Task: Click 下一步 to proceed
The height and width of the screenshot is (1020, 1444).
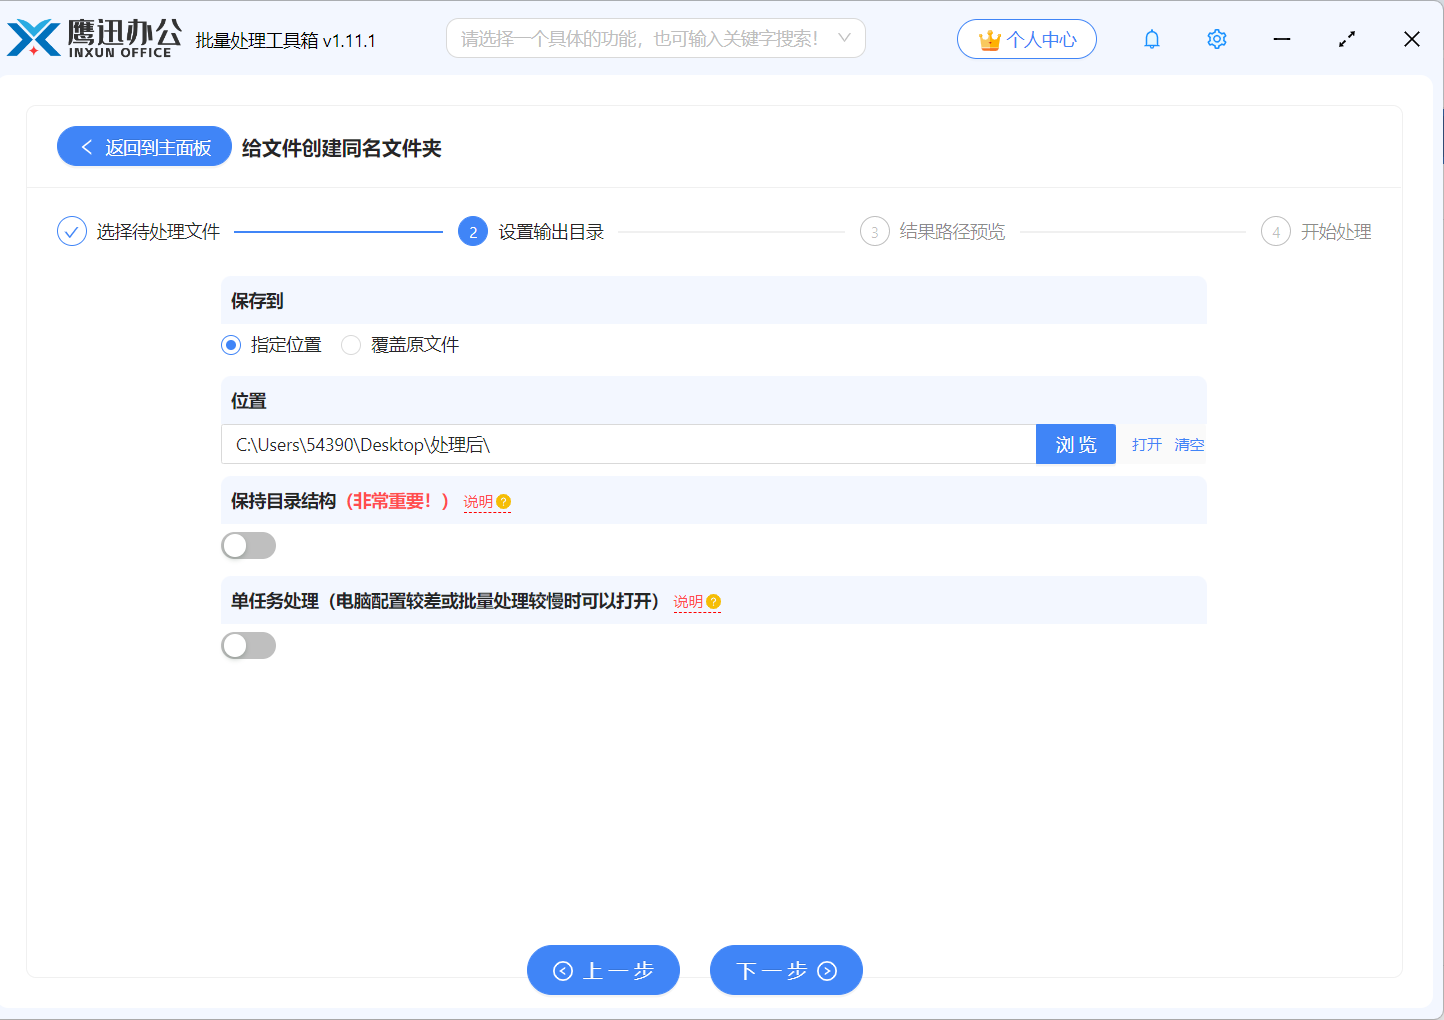Action: [x=786, y=970]
